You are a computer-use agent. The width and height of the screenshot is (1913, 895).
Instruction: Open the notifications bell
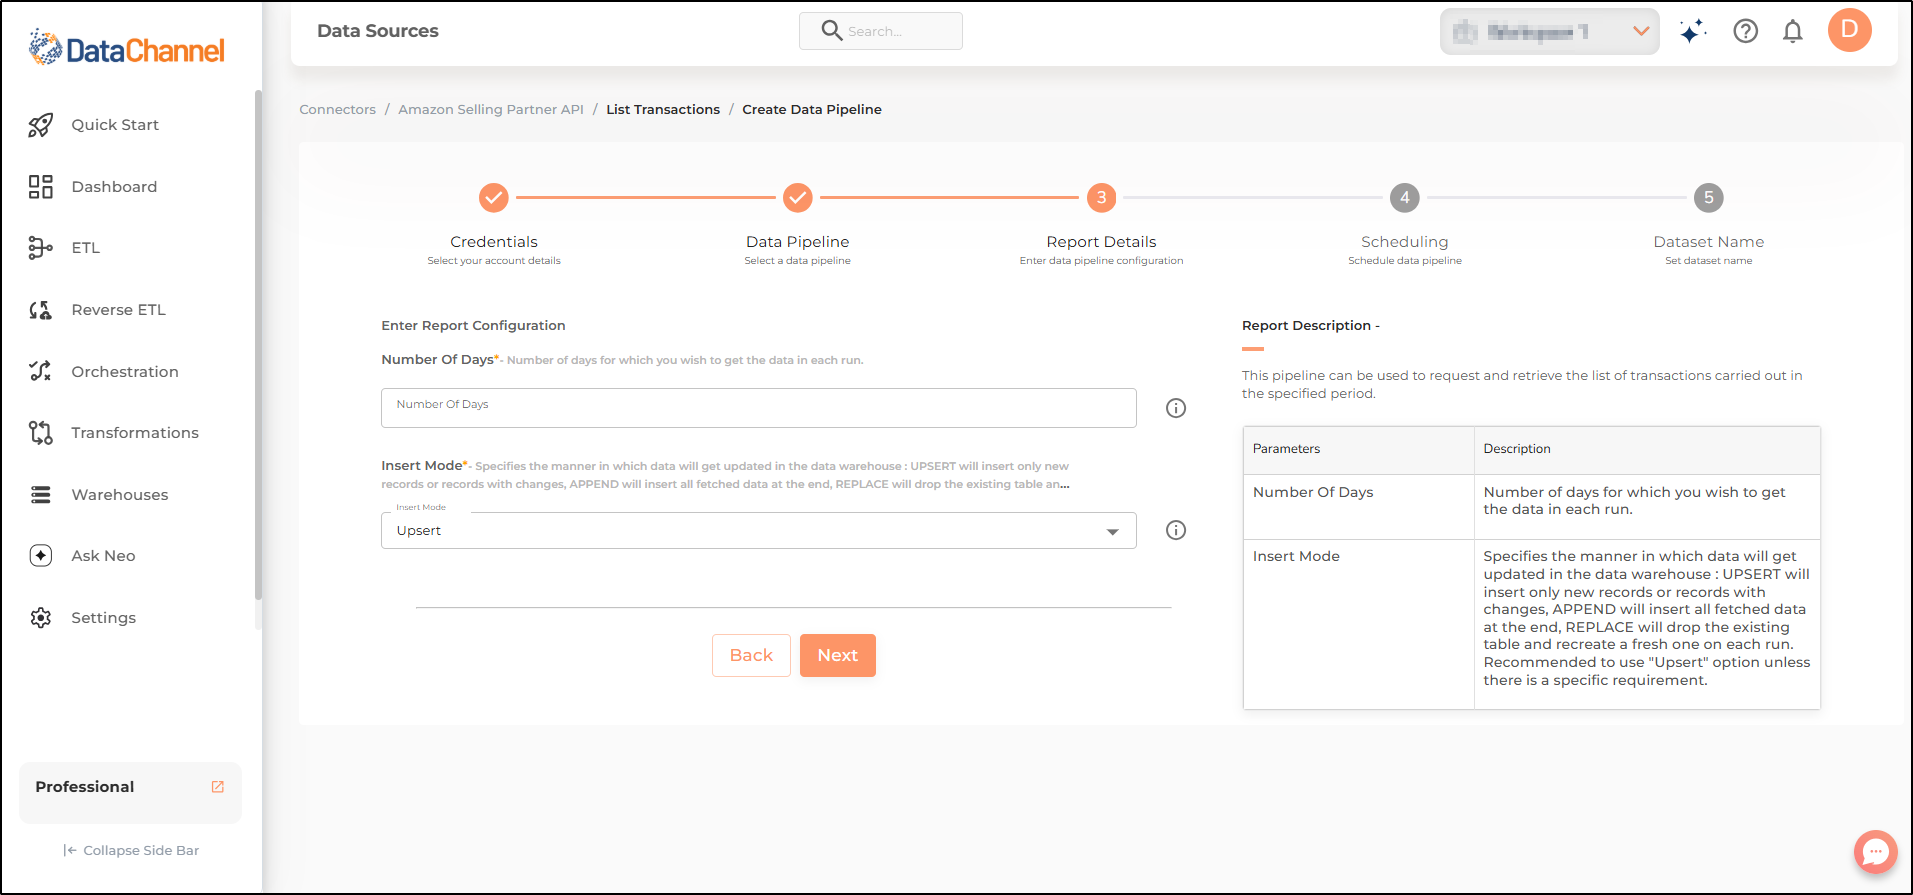(1793, 31)
